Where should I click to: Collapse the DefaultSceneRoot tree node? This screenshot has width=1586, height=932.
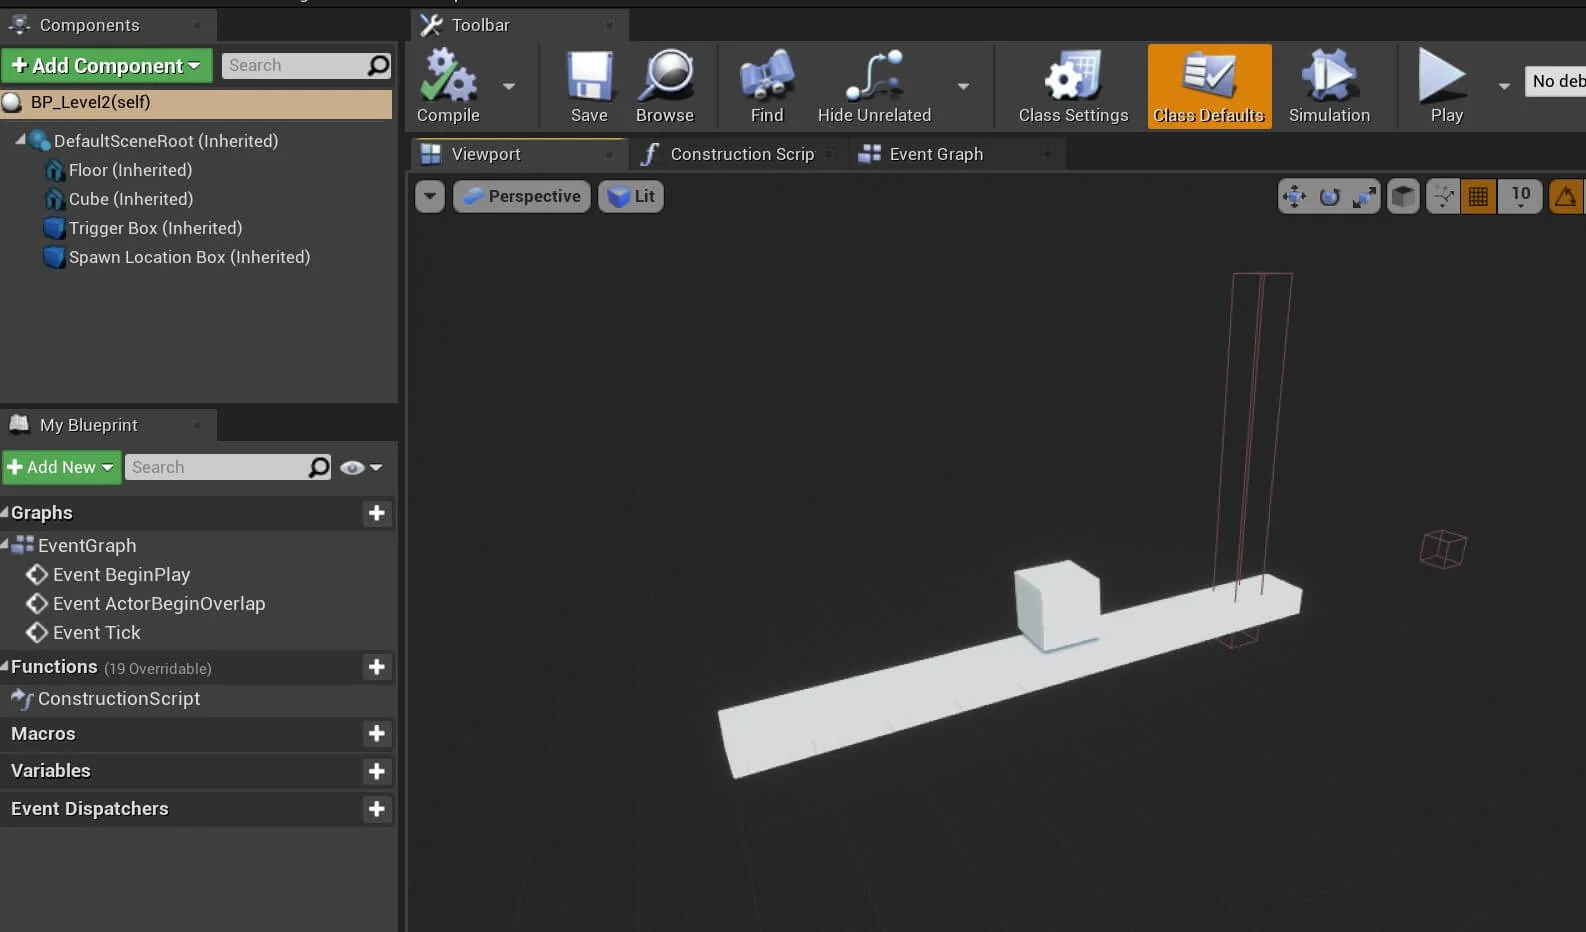click(20, 140)
